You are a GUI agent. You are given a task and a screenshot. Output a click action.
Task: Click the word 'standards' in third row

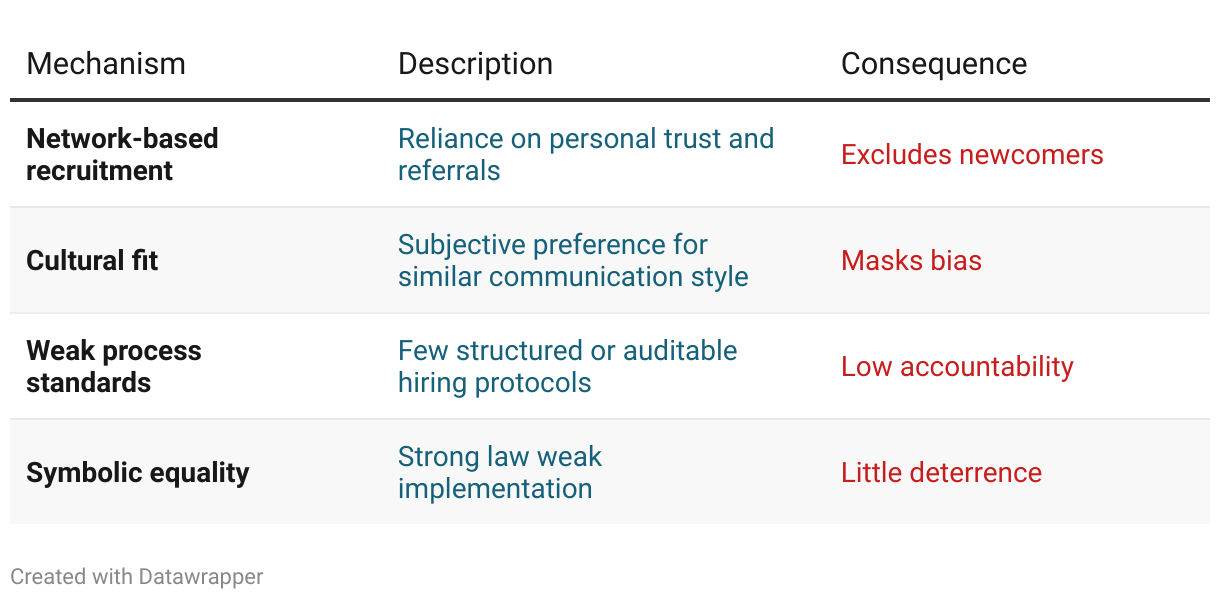click(88, 382)
